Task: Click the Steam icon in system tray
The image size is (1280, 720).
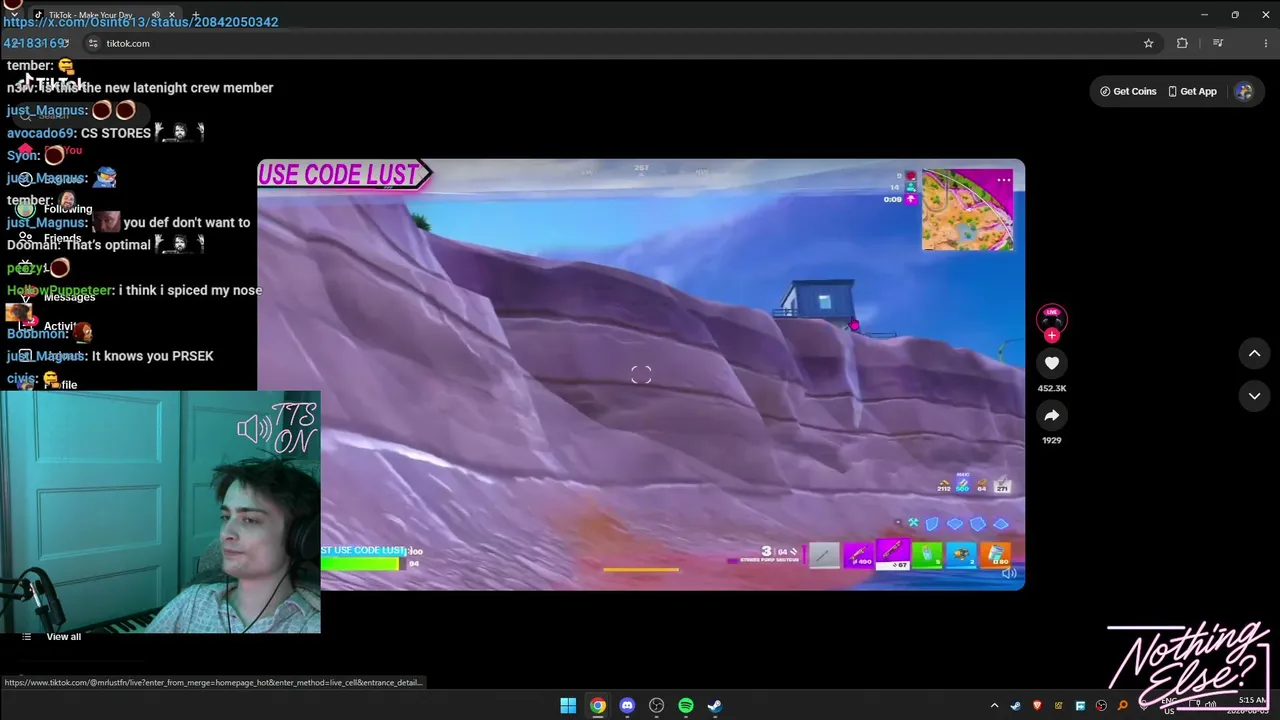Action: coord(1016,706)
